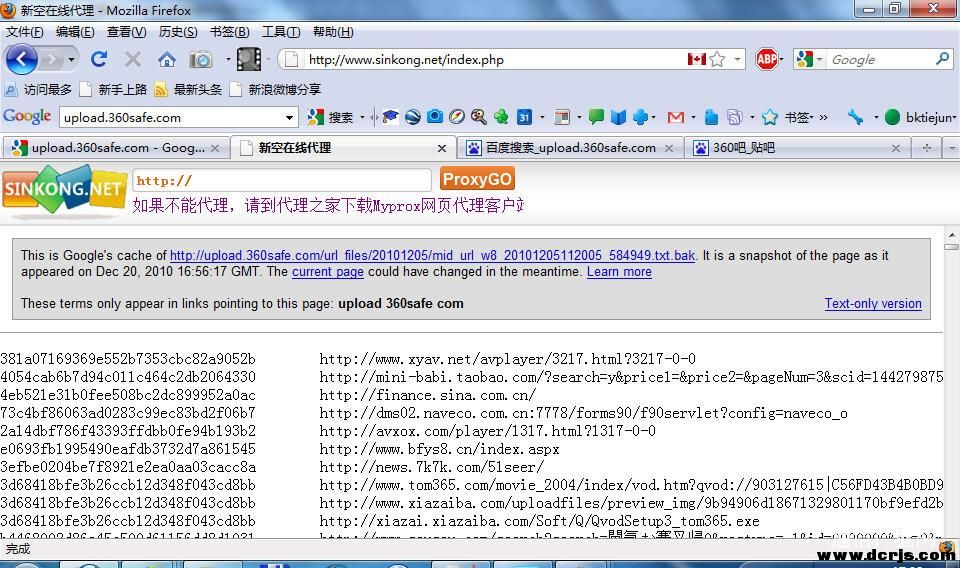Open Gmail icon in Google Toolbar
Screen dimensions: 960x568
click(x=676, y=117)
